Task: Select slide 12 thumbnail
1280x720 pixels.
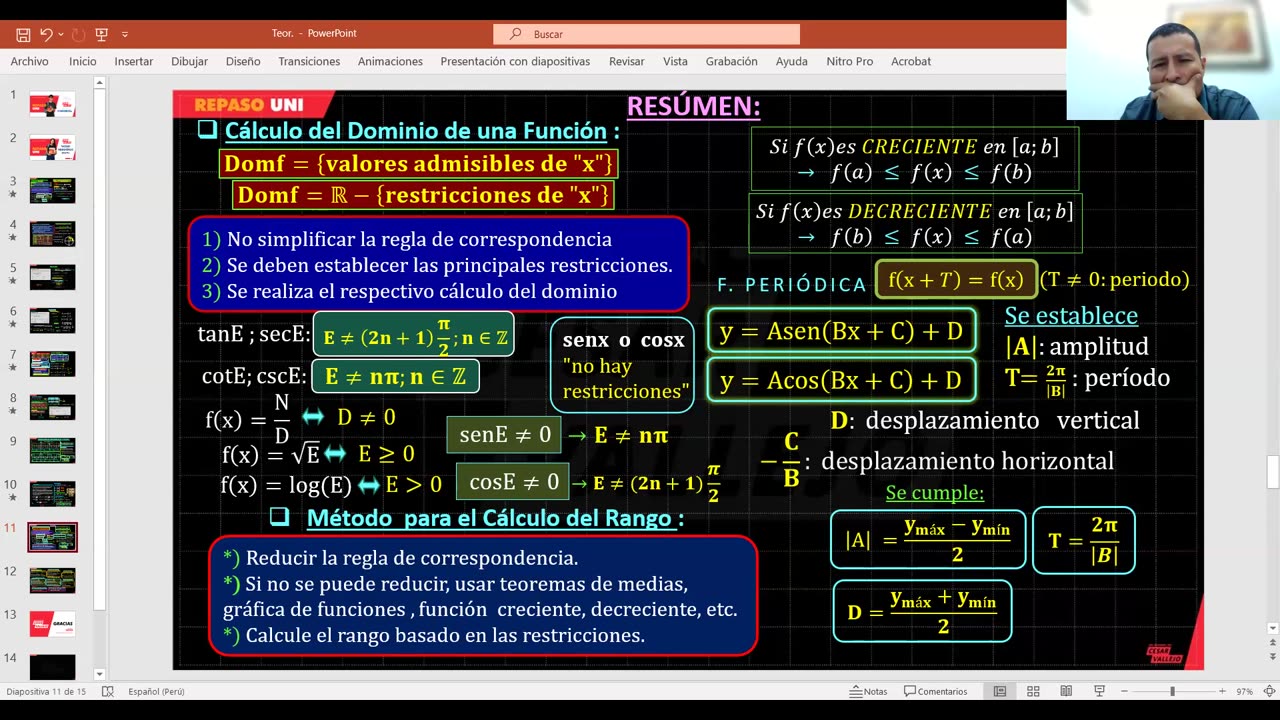Action: click(x=52, y=580)
